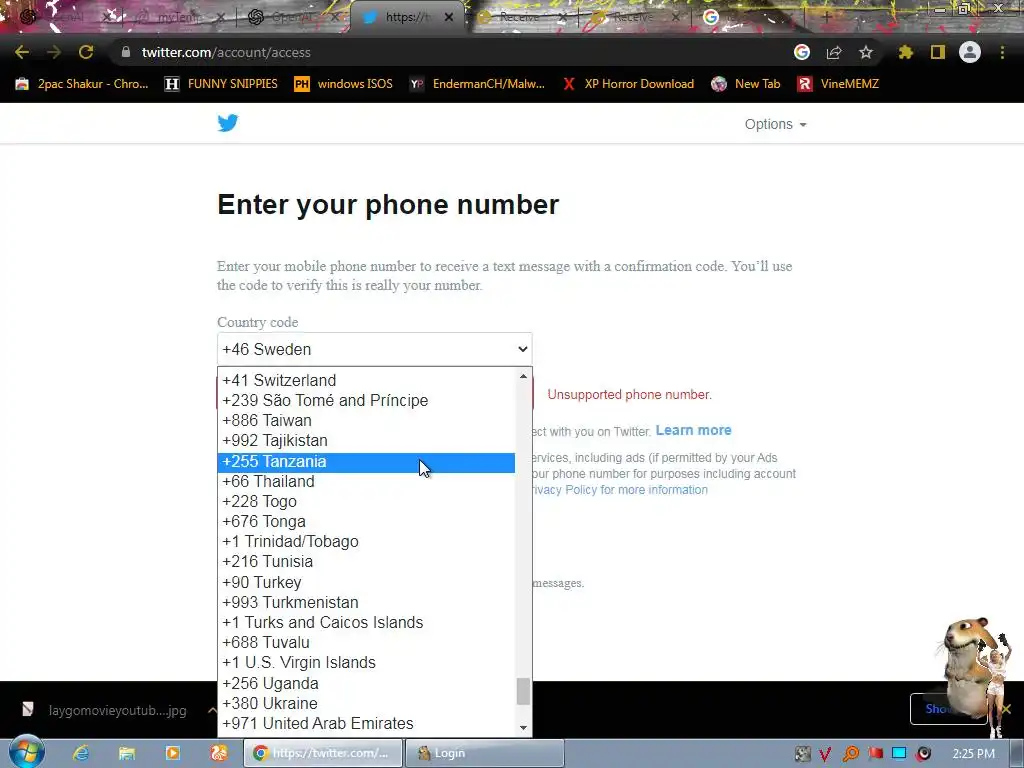This screenshot has height=768, width=1024.
Task: Choose +1 Trinidad/Tobago option
Action: pos(366,542)
